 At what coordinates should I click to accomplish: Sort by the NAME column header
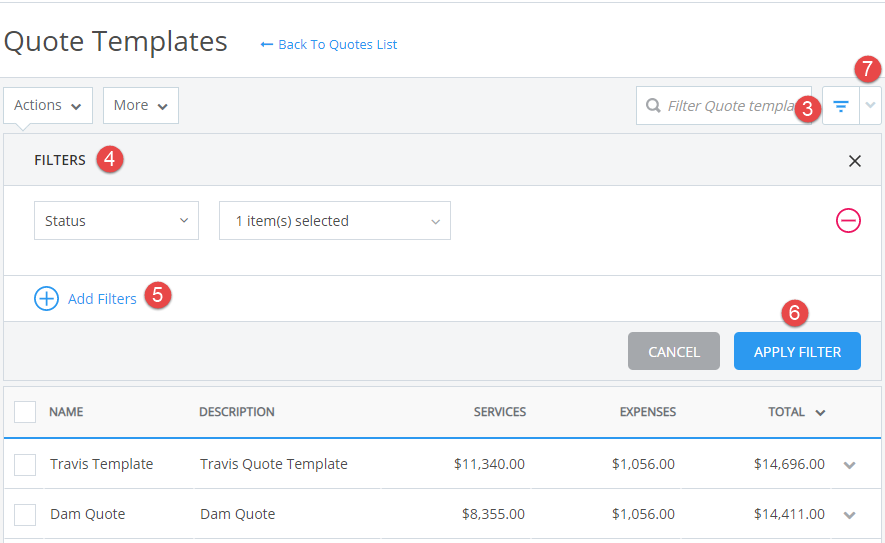coord(66,412)
